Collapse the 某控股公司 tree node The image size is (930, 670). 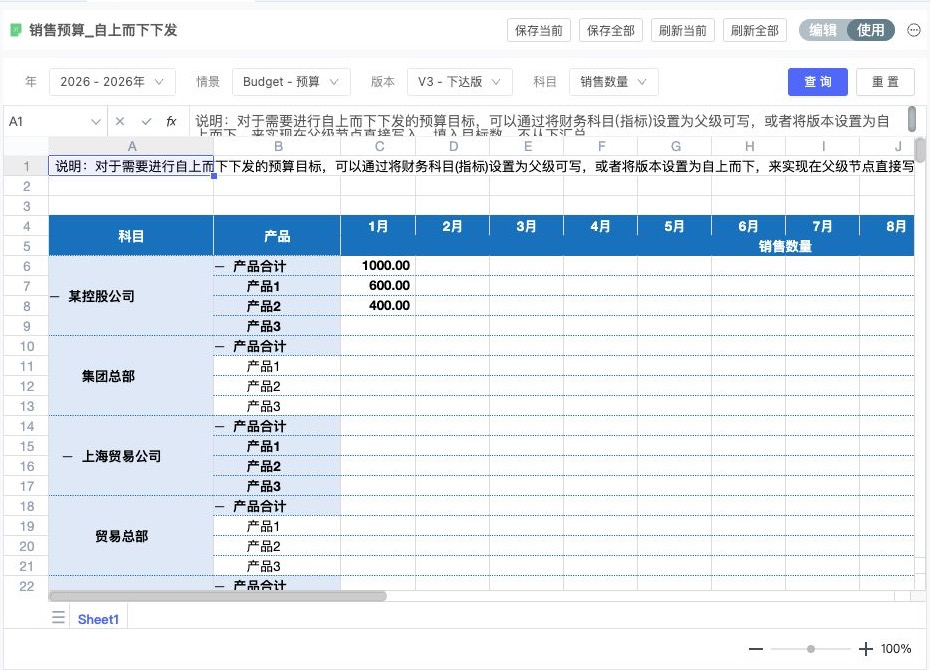[55, 296]
